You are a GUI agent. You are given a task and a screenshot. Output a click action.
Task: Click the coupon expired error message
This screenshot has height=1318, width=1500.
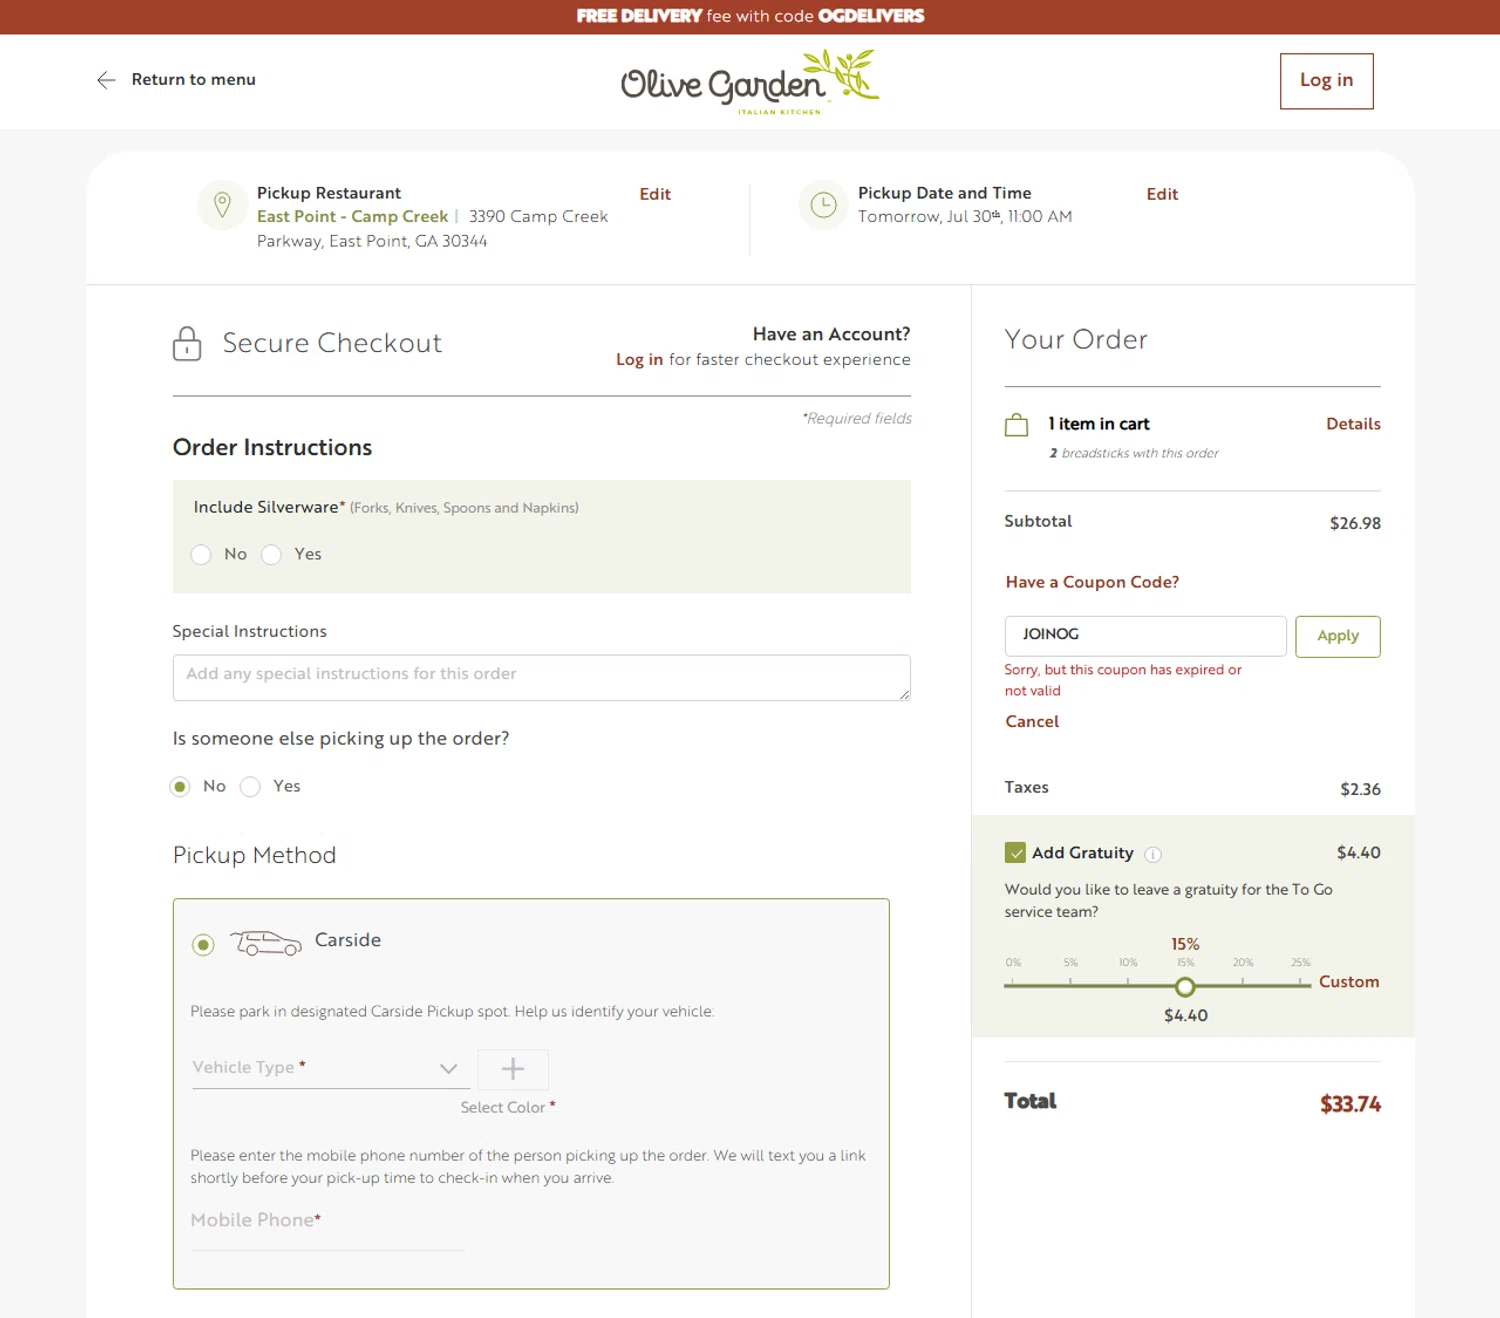coord(1123,680)
